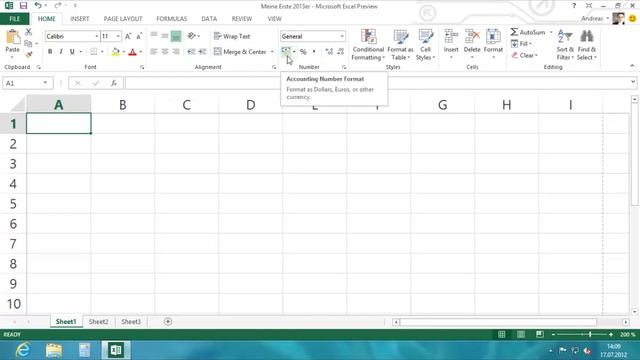
Task: Click the Insert Function fx icon
Action: point(113,83)
